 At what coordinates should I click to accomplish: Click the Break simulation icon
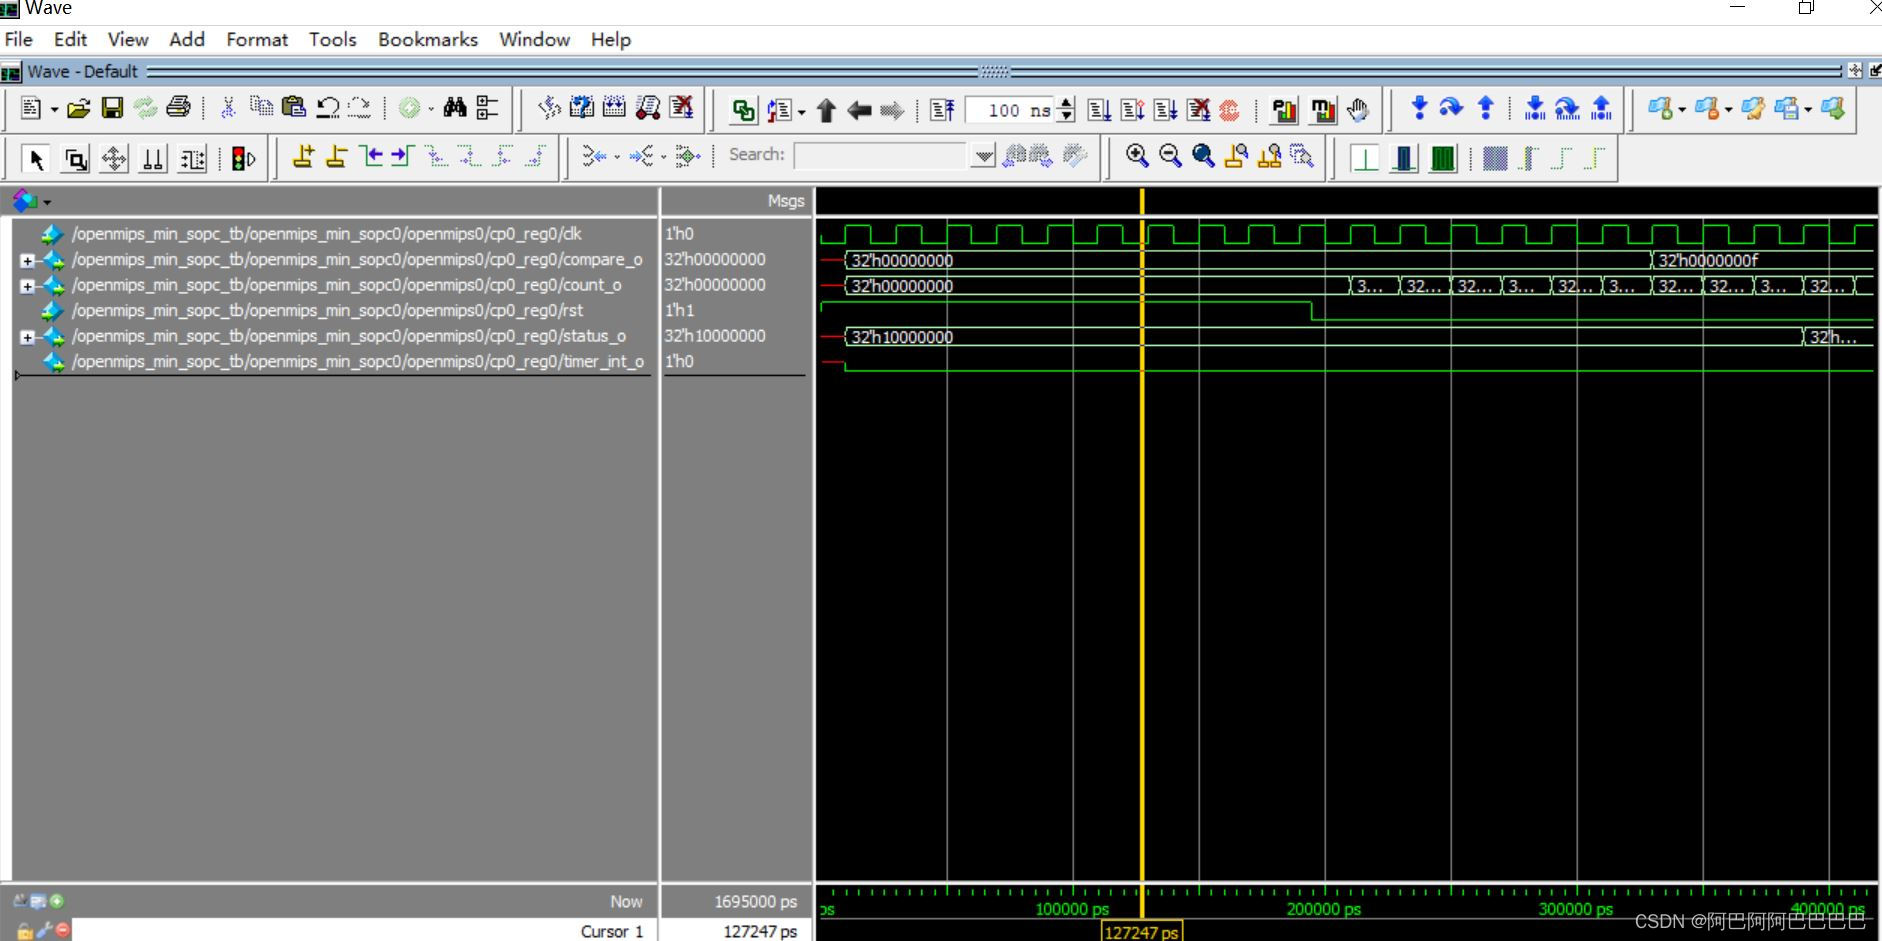coord(1198,110)
